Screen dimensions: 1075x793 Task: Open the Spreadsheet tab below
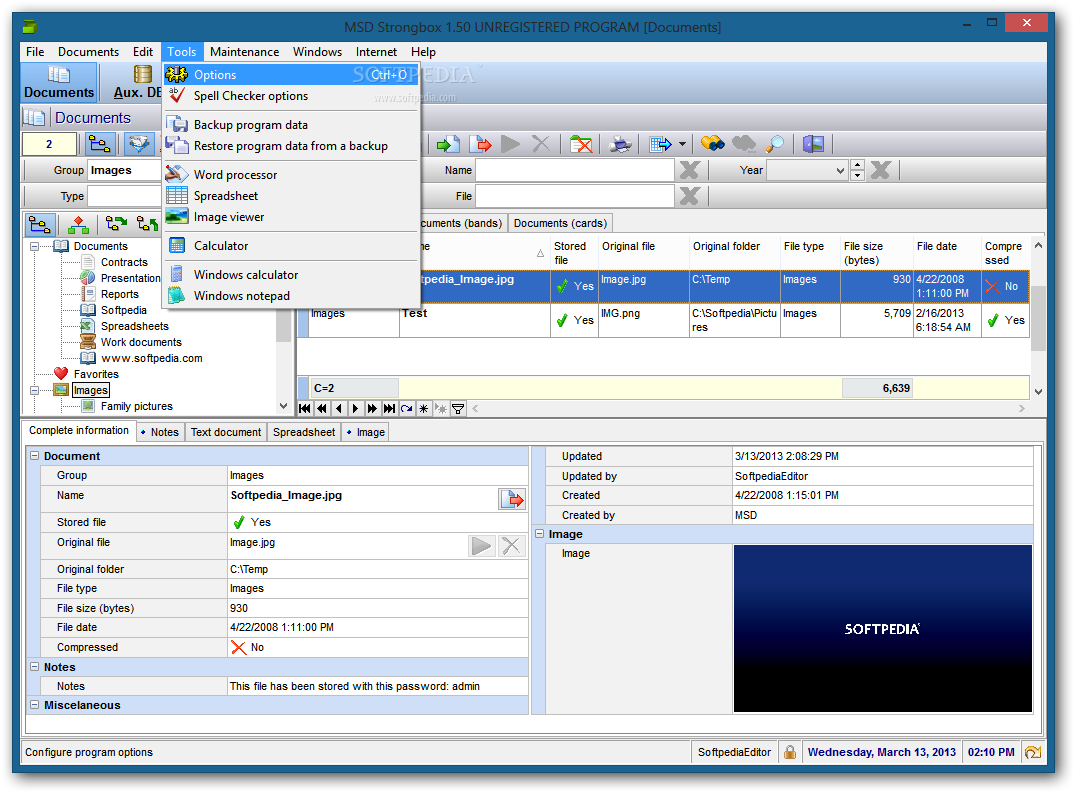pyautogui.click(x=304, y=432)
